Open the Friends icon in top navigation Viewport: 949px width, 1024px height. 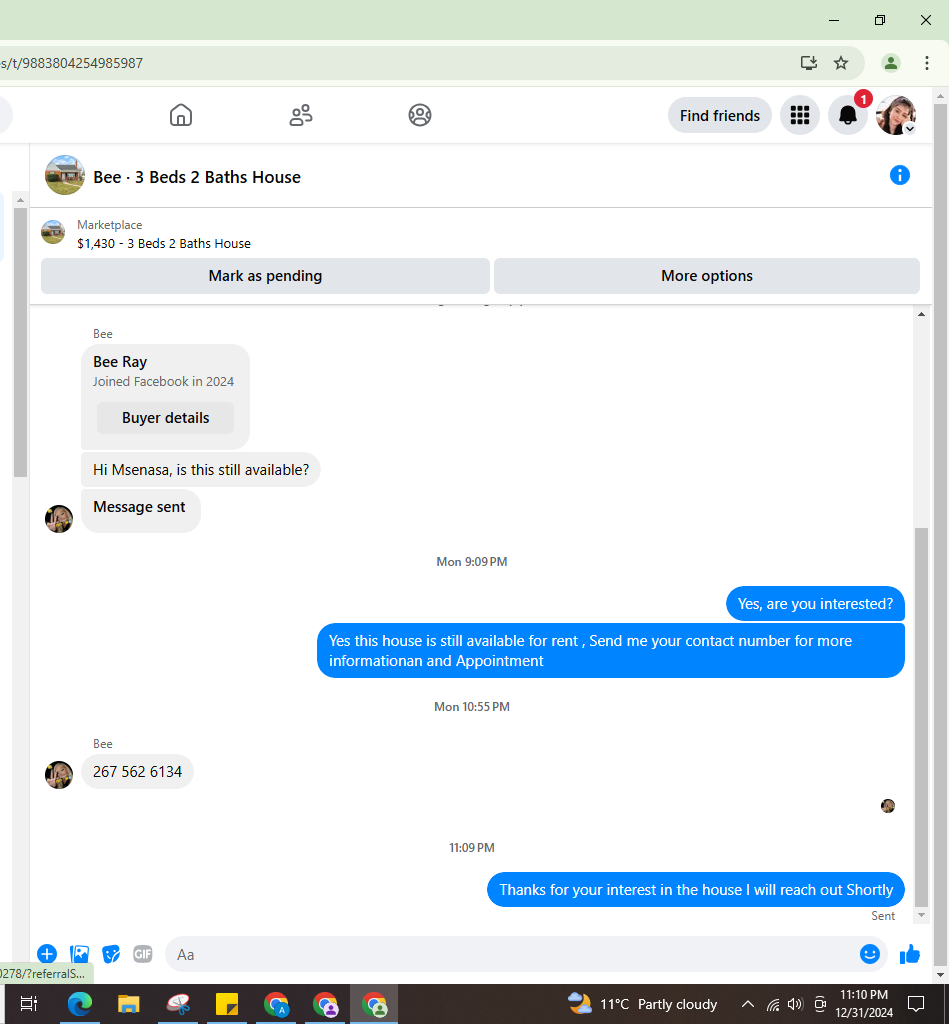click(x=300, y=115)
